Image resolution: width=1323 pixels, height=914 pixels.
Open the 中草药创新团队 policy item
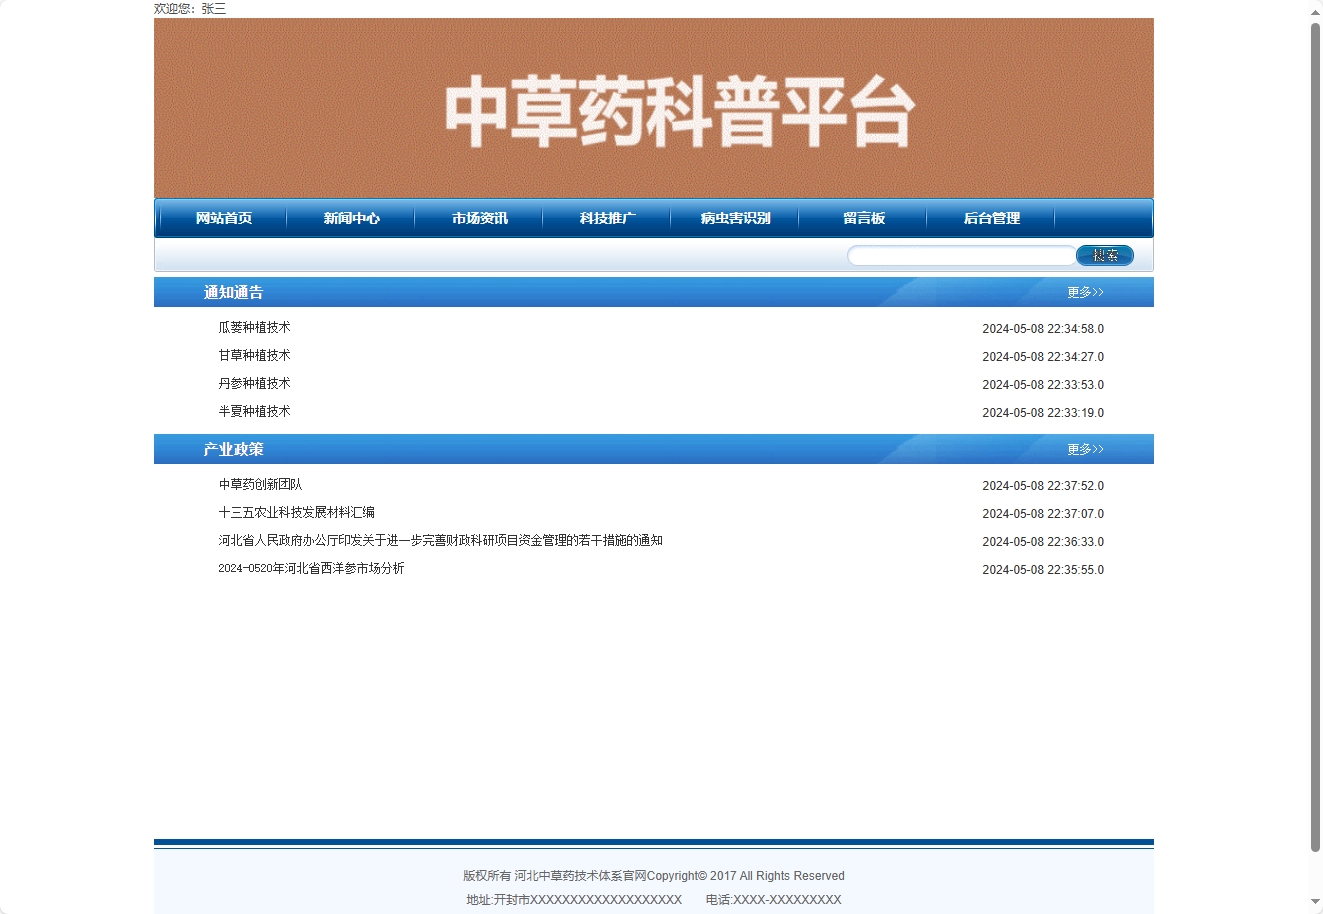point(260,484)
